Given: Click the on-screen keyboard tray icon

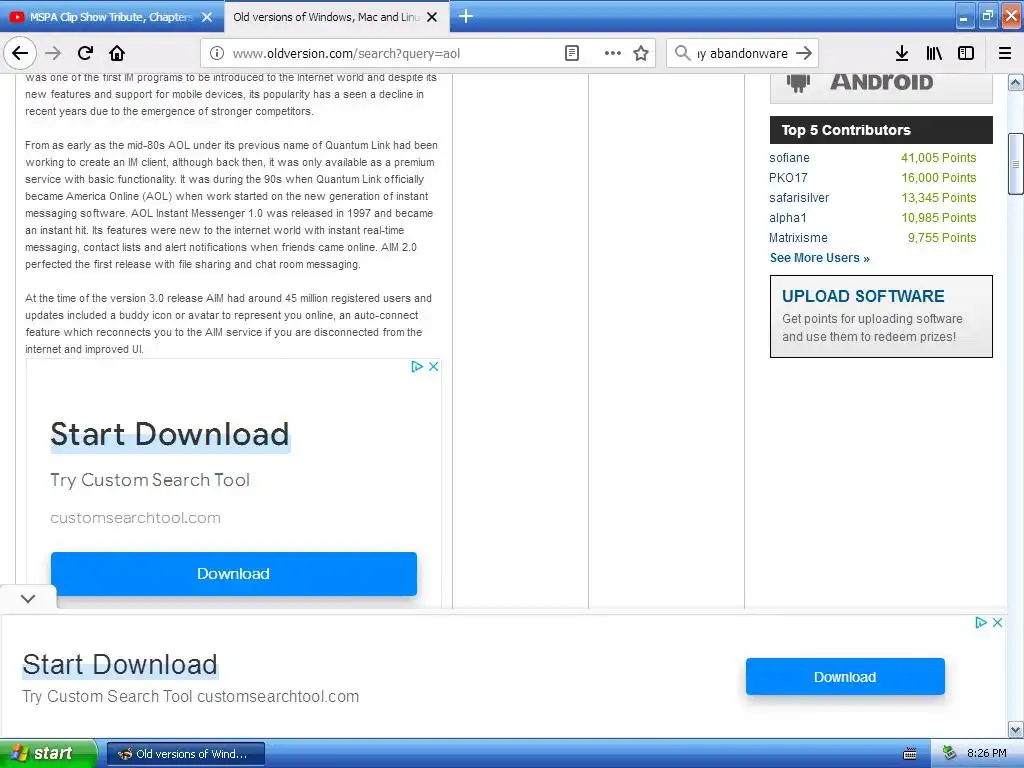Looking at the screenshot, I should point(910,754).
